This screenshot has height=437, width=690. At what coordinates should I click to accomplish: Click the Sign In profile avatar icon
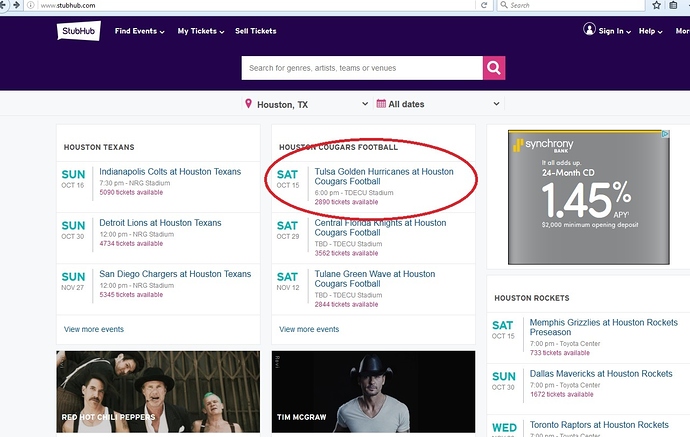(589, 29)
